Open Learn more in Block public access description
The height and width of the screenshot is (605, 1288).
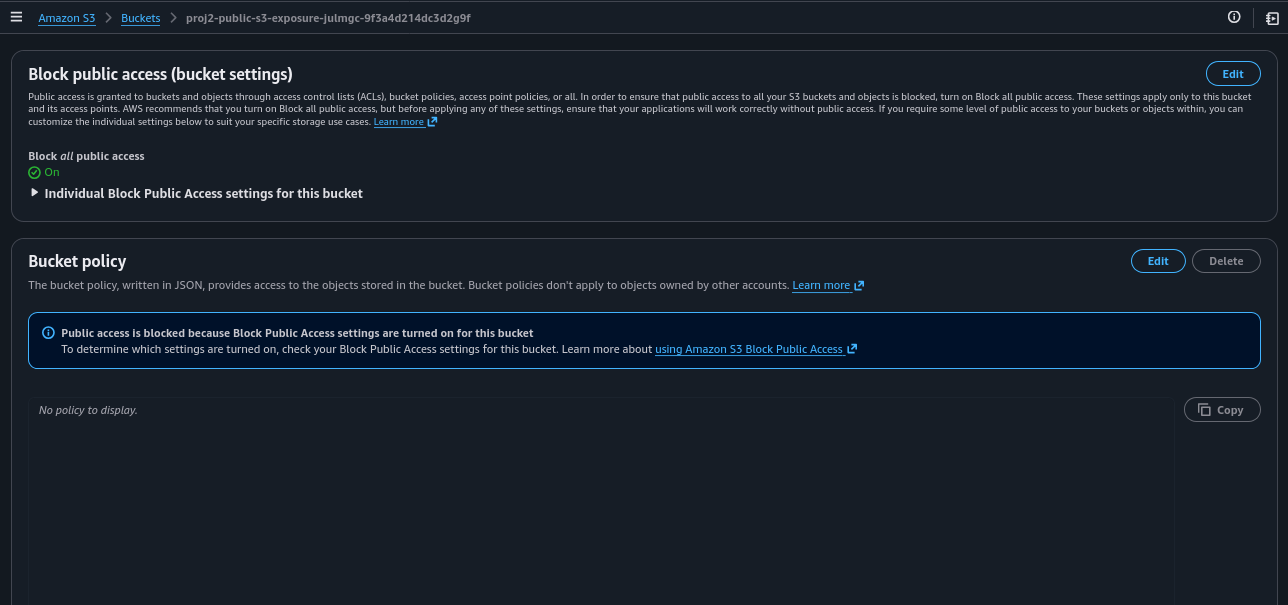[399, 122]
